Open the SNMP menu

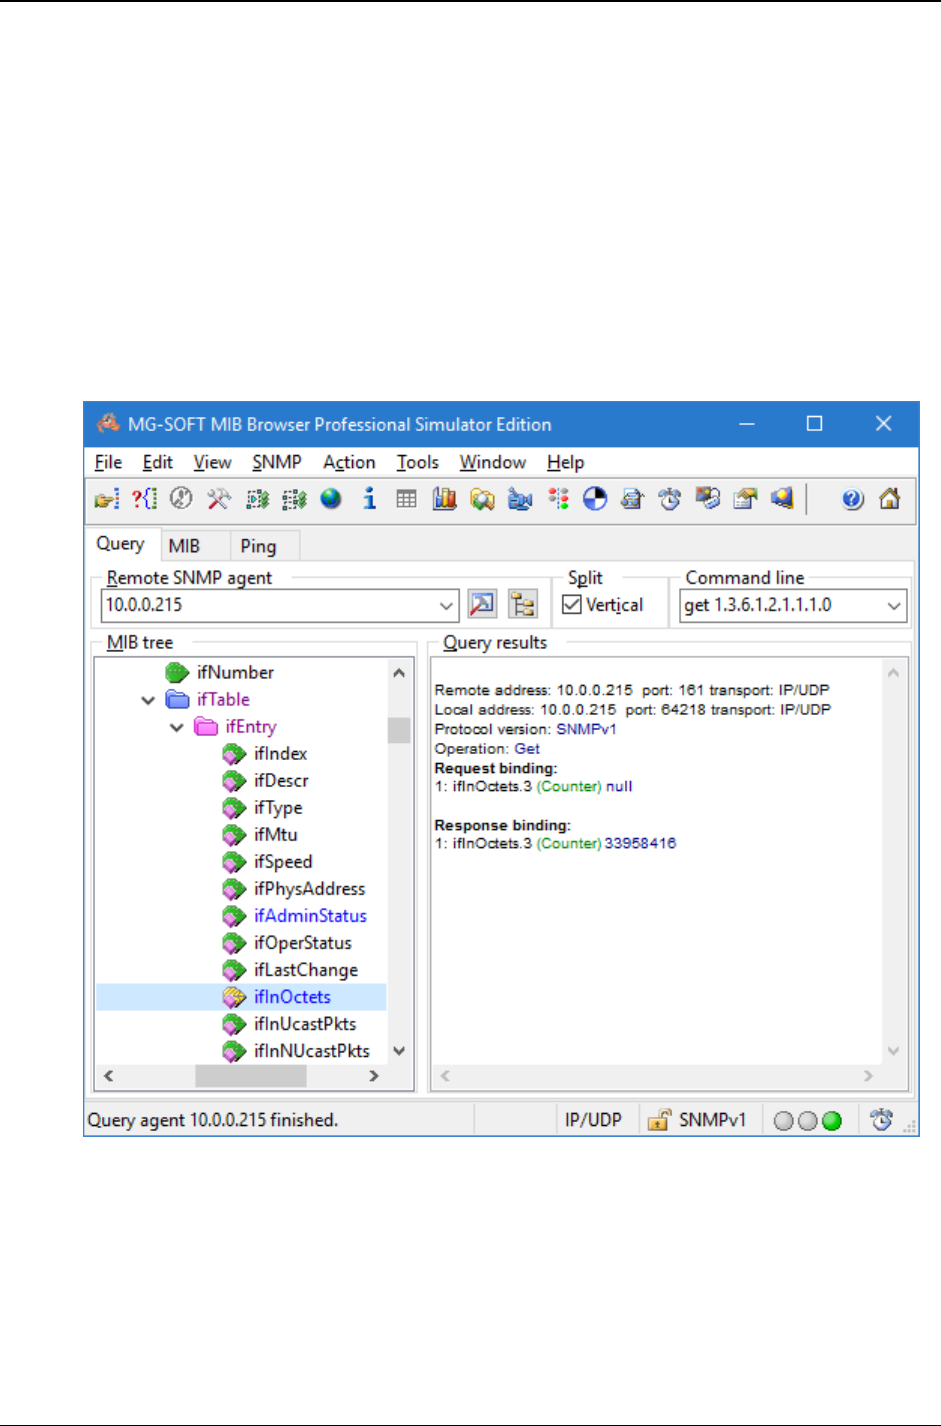click(x=277, y=462)
